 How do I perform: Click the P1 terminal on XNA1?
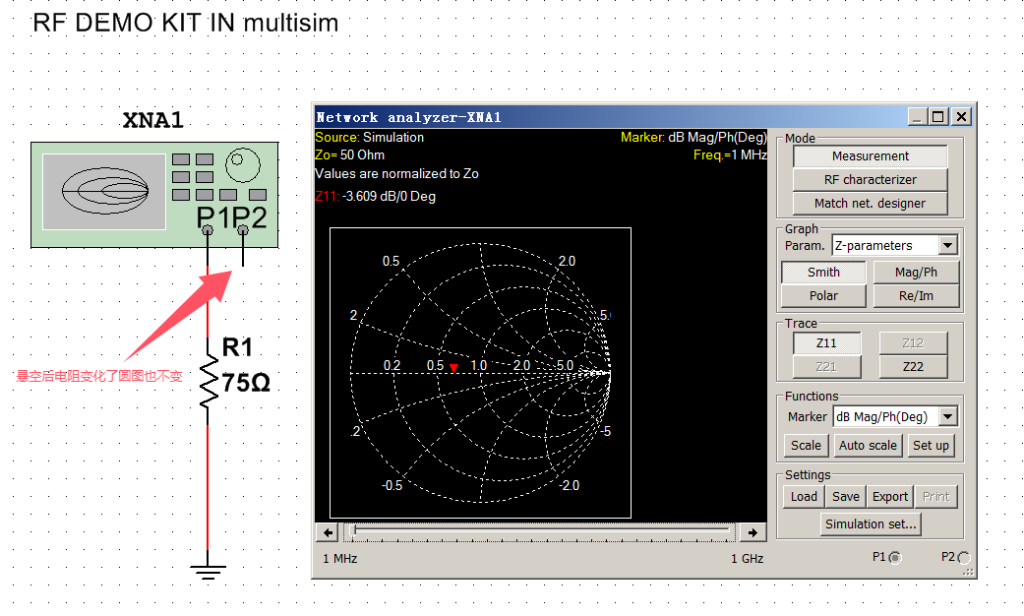(x=208, y=230)
